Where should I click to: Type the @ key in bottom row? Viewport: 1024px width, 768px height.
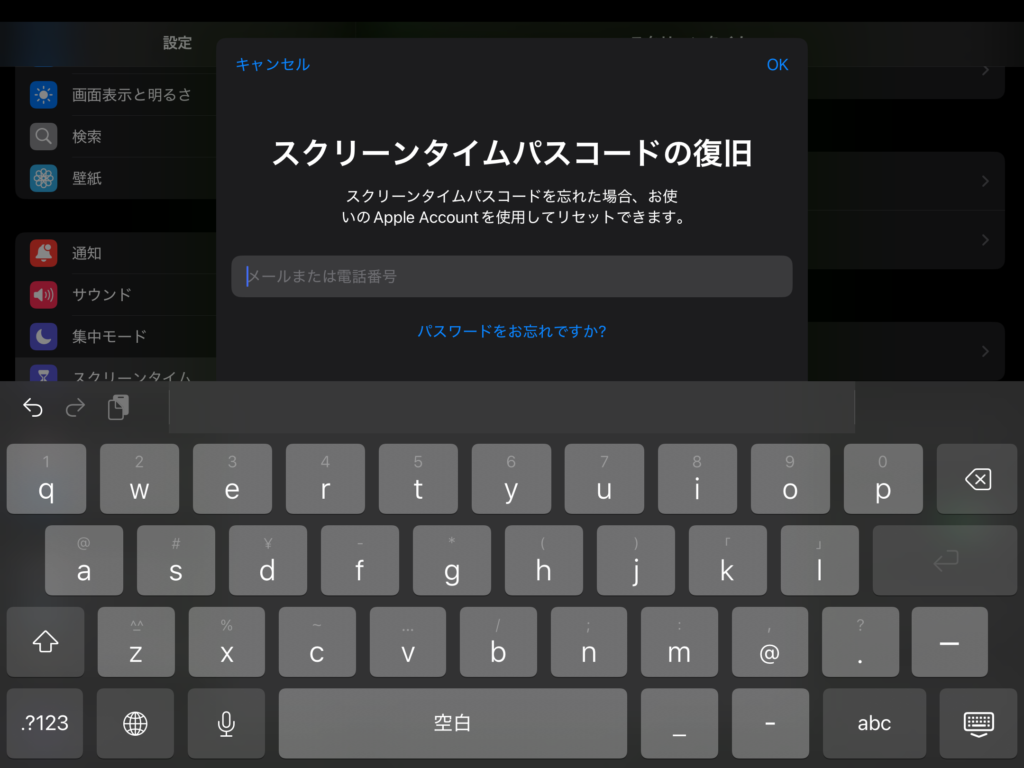coord(769,642)
